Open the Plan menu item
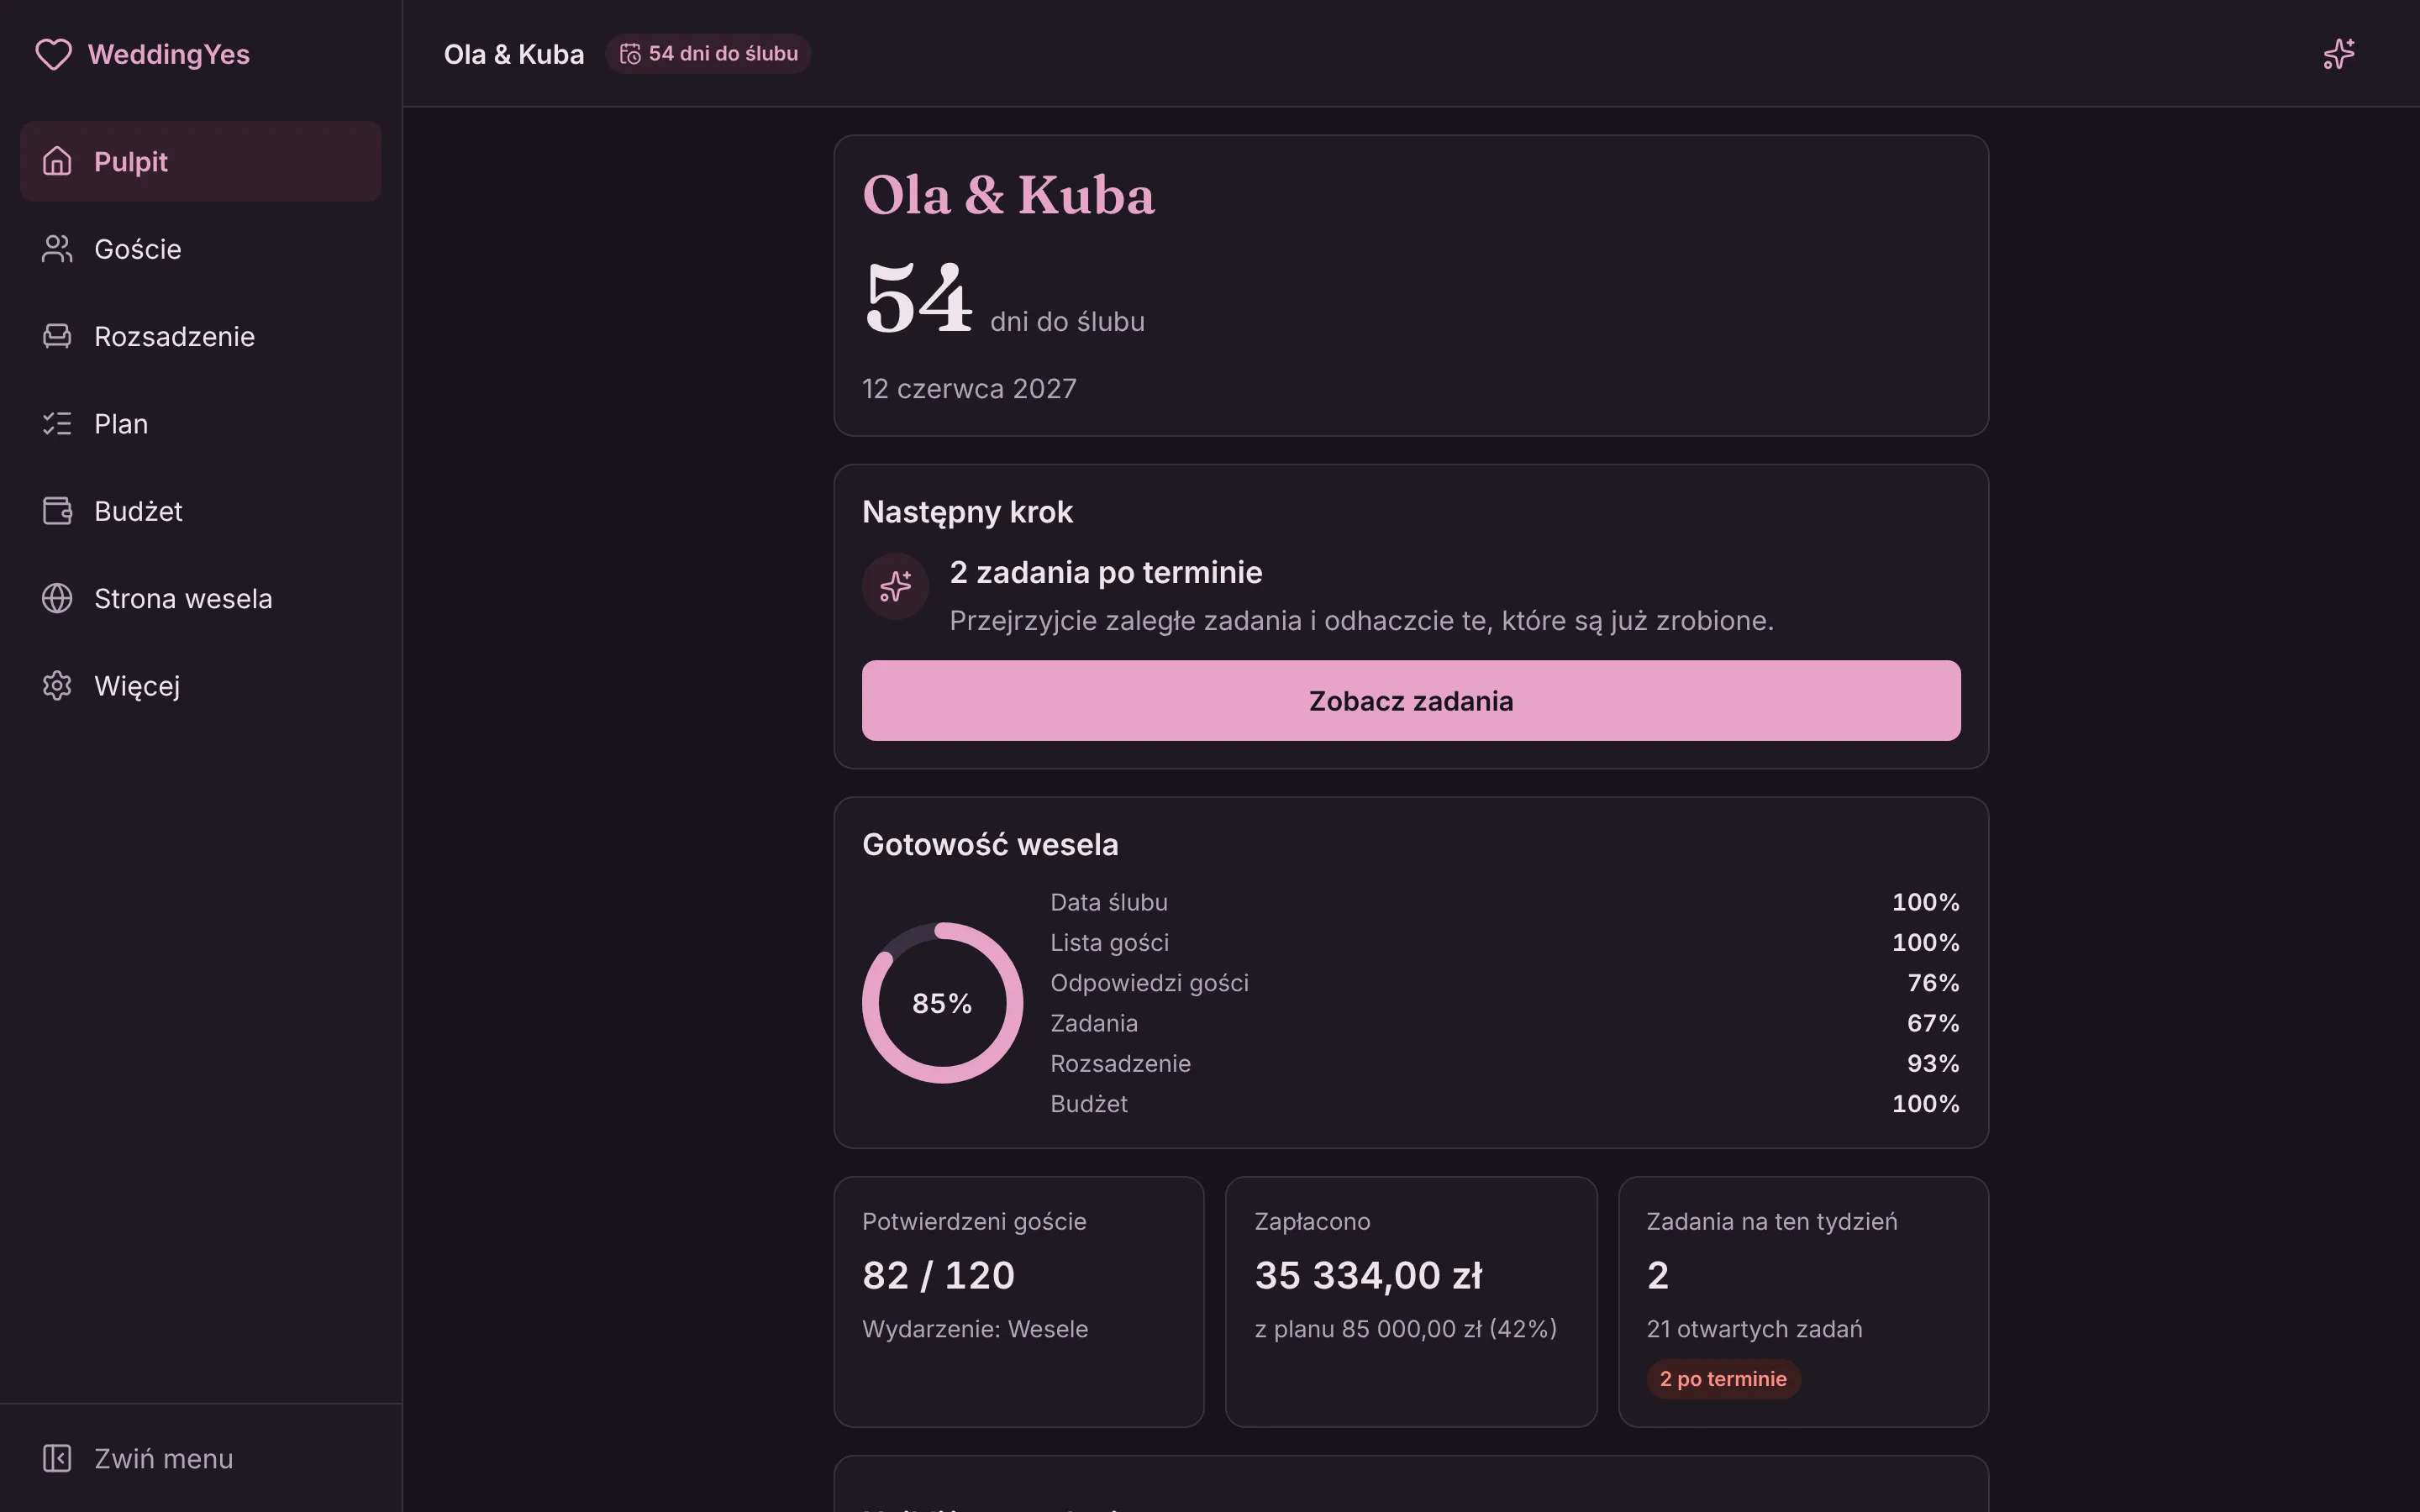The height and width of the screenshot is (1512, 2420). point(200,424)
